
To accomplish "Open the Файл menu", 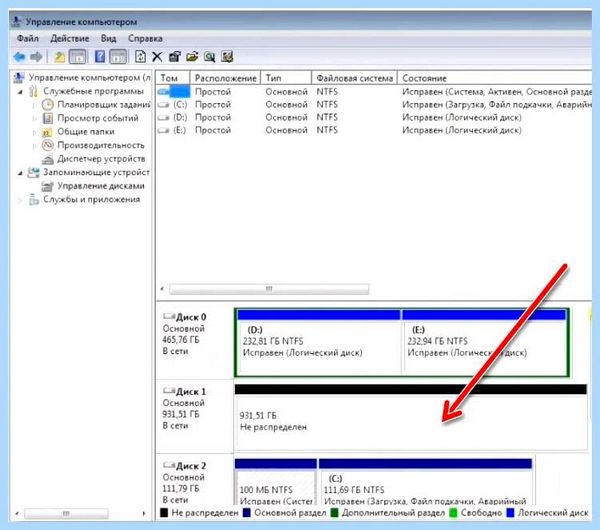I will pyautogui.click(x=28, y=39).
